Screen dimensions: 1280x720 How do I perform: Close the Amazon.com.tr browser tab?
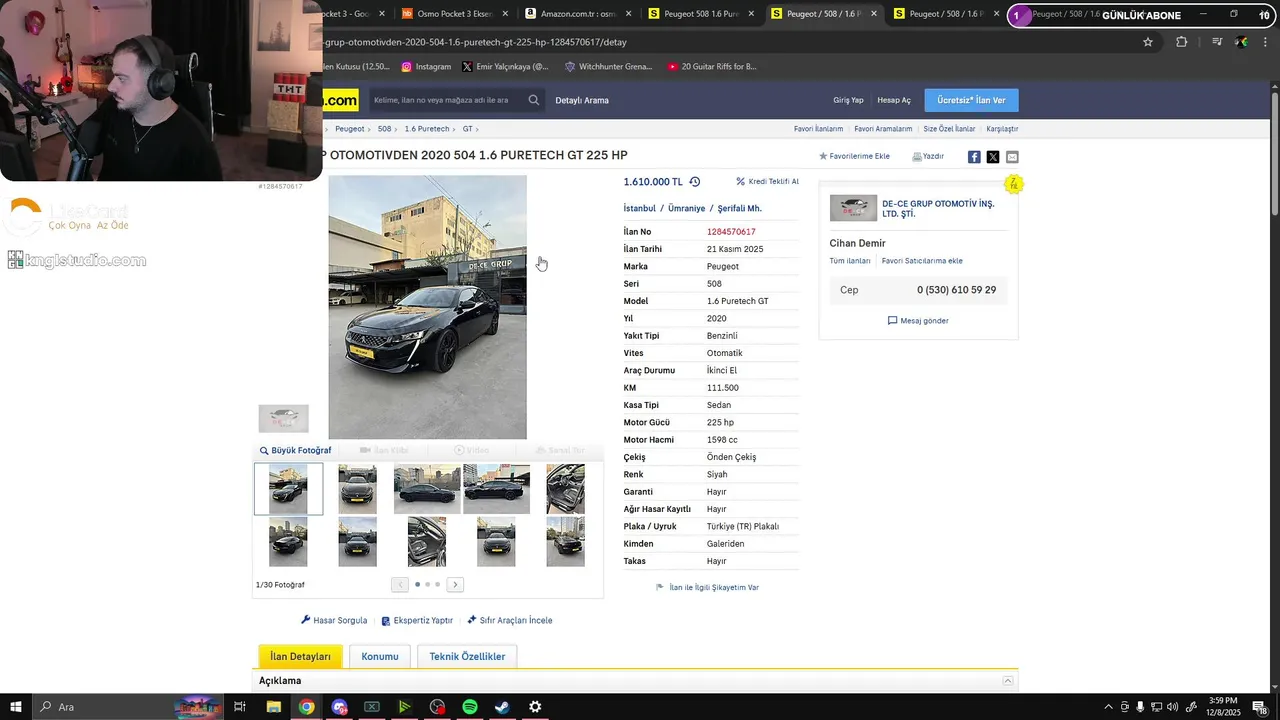pyautogui.click(x=628, y=14)
